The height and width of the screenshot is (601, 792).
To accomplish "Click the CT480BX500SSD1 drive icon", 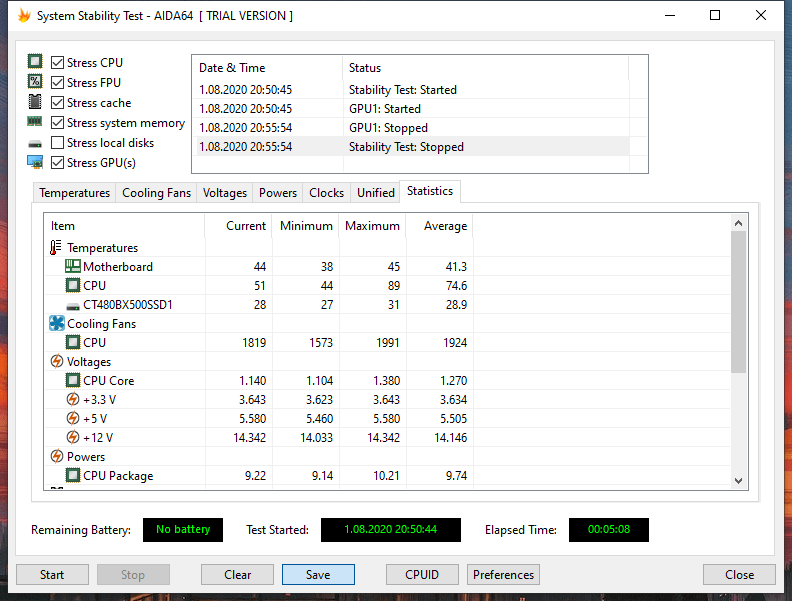I will (73, 306).
